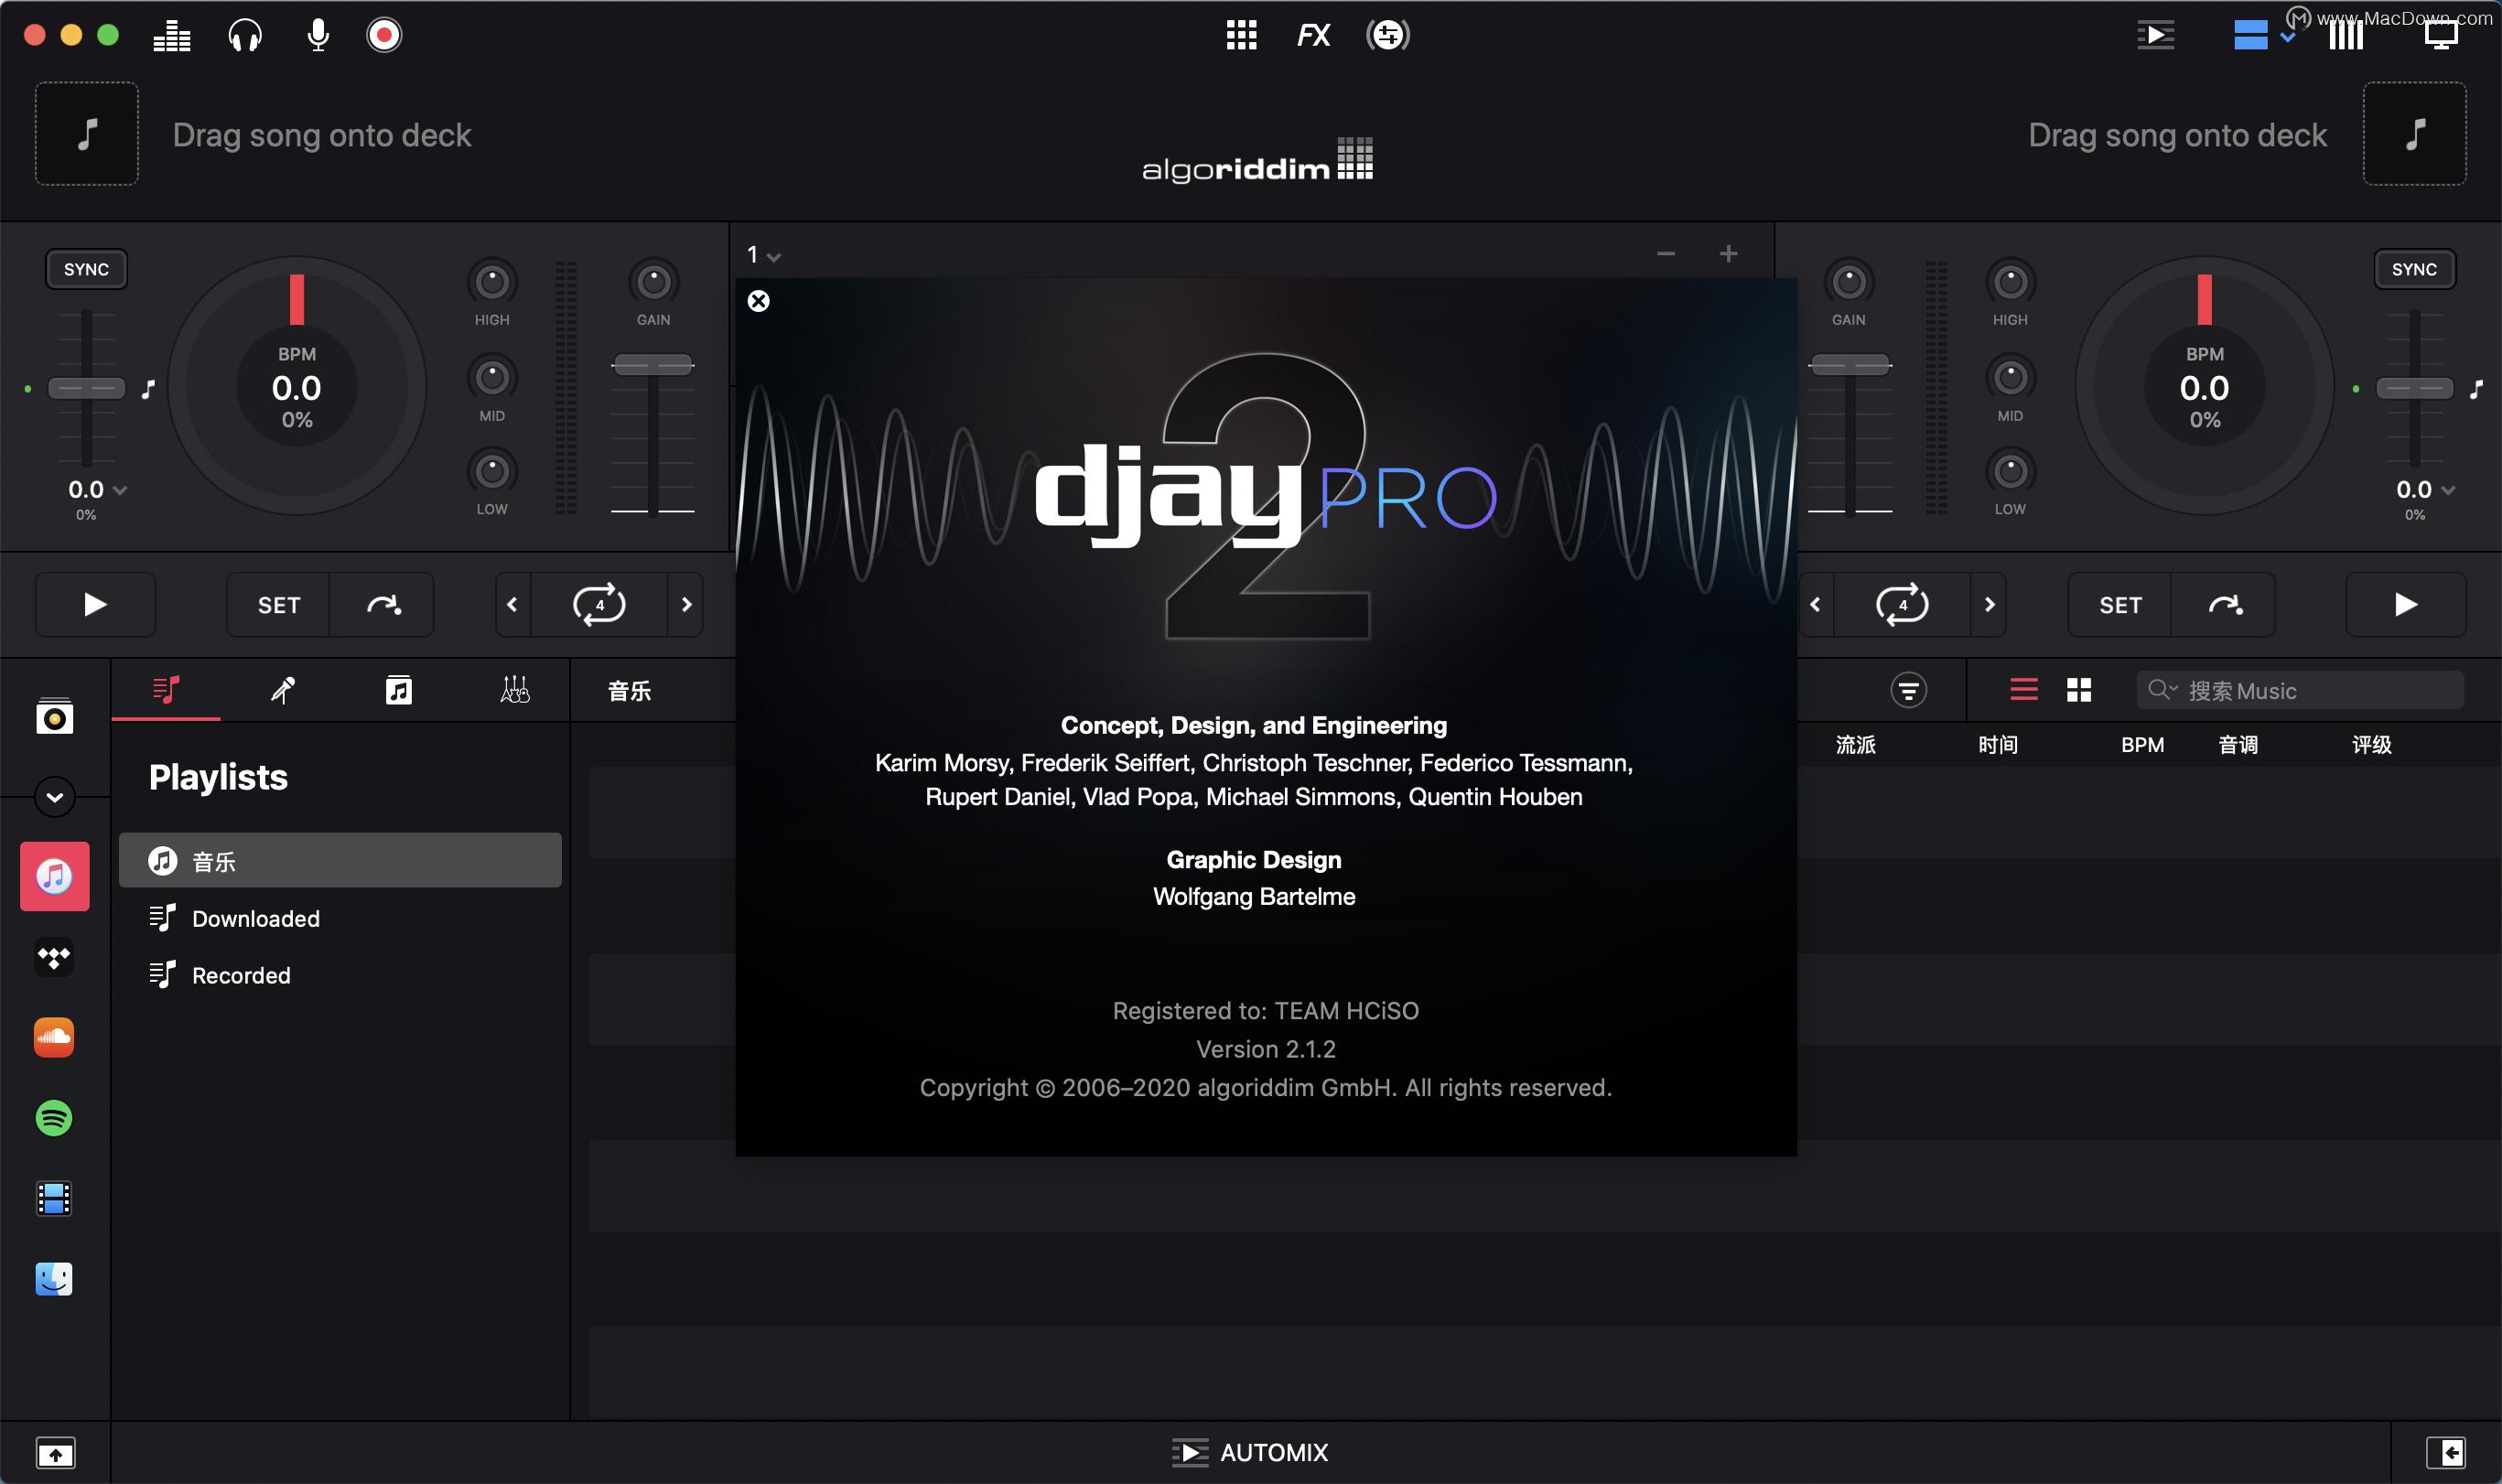Click the left deck LOW EQ knob
The image size is (2502, 1484).
492,471
